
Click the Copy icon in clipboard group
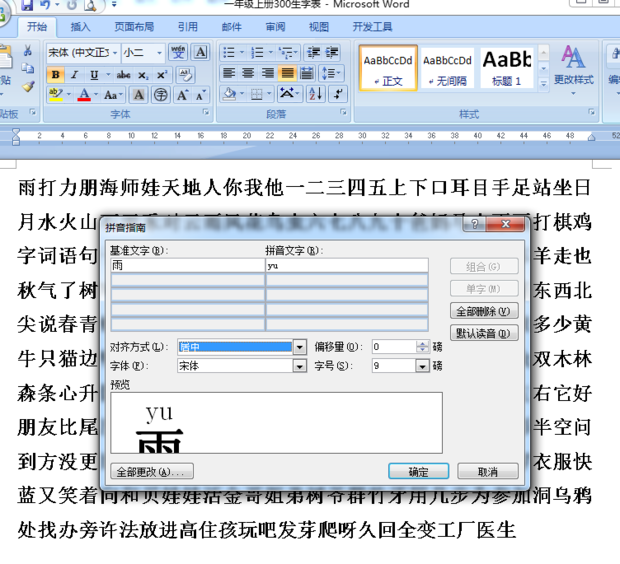28,68
